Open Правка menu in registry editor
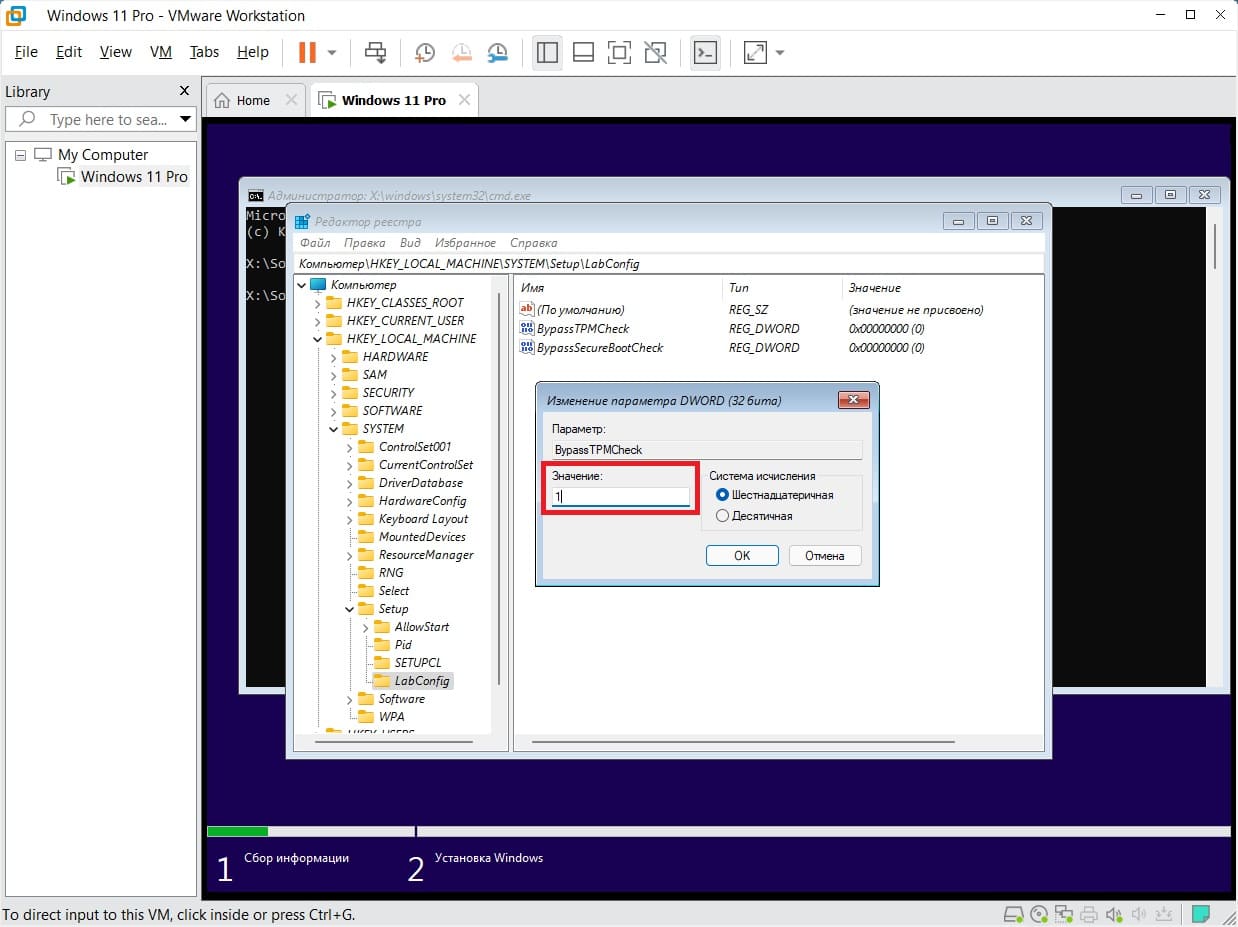The image size is (1238, 927). tap(365, 243)
